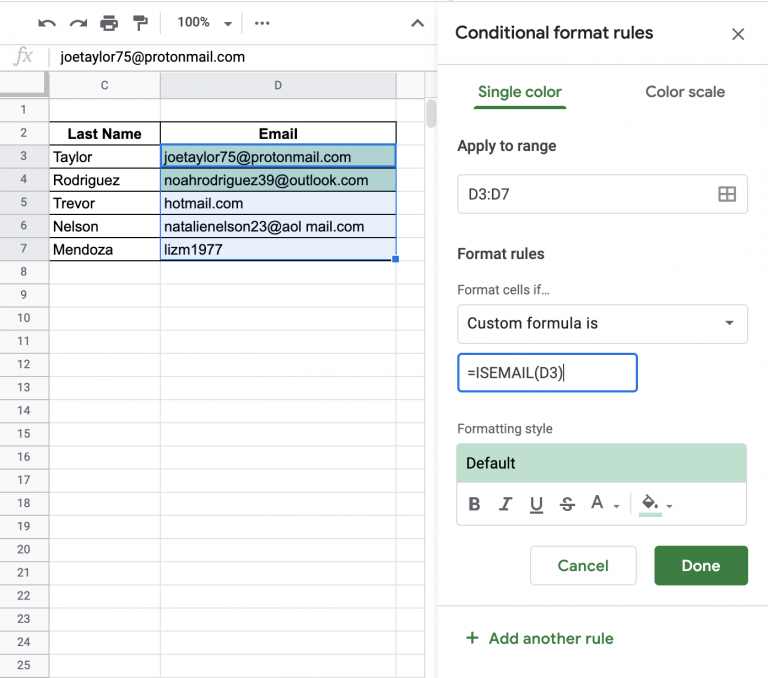Open the text color dropdown

click(605, 503)
